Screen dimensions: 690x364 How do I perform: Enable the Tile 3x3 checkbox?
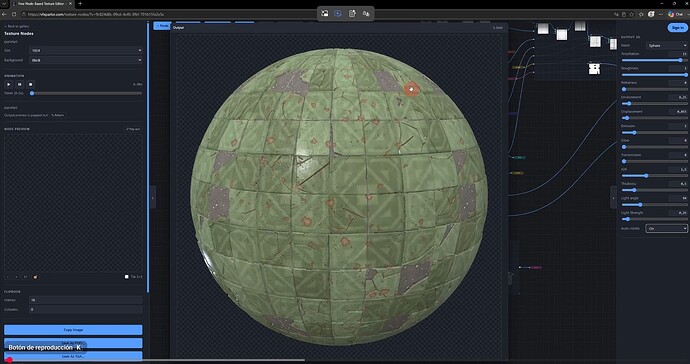coord(127,277)
